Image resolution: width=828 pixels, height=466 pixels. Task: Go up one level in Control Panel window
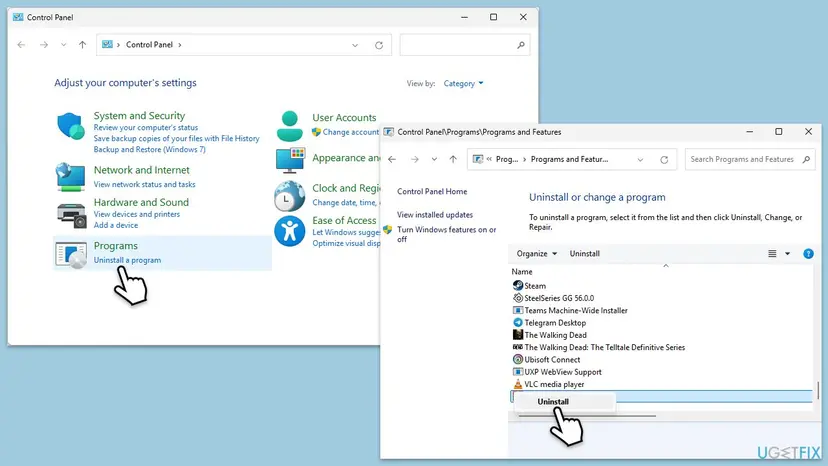[x=82, y=45]
